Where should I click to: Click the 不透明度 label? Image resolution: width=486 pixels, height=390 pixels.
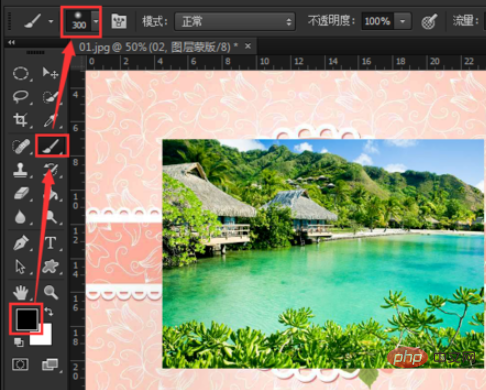(331, 21)
